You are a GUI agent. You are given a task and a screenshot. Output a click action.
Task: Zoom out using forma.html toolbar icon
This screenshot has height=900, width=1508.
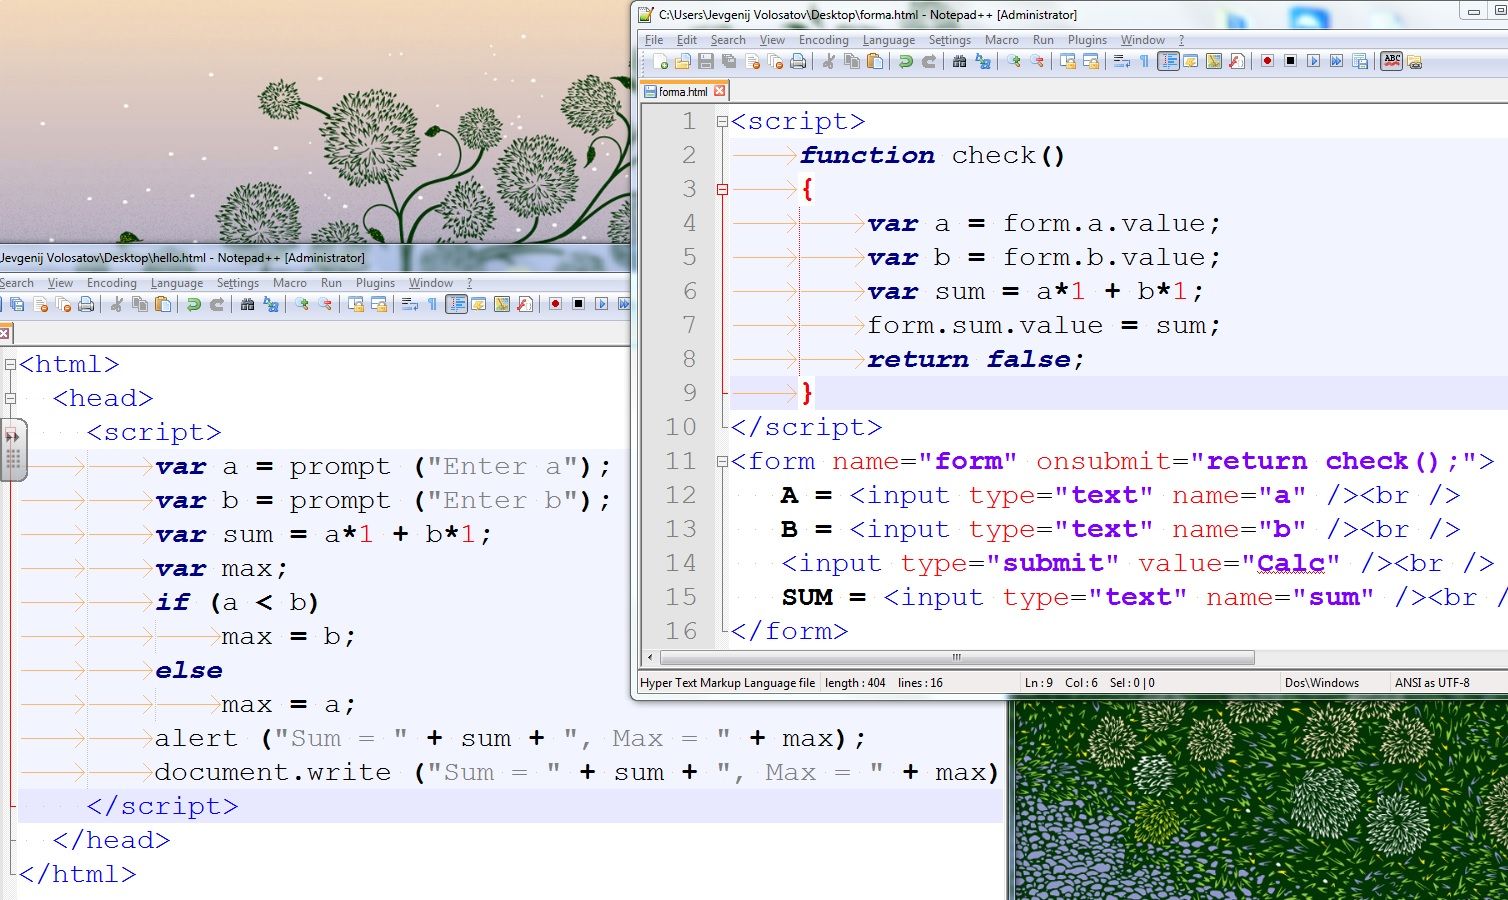[x=1037, y=62]
